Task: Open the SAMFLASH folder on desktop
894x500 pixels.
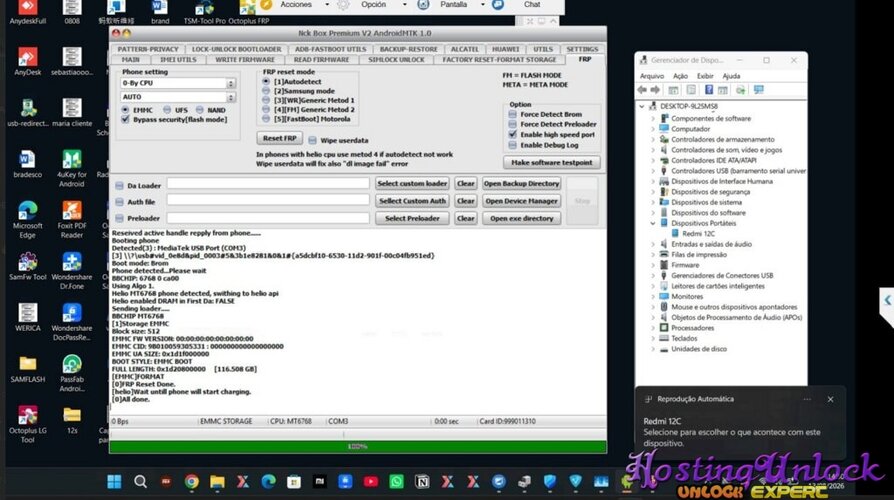Action: pyautogui.click(x=27, y=369)
